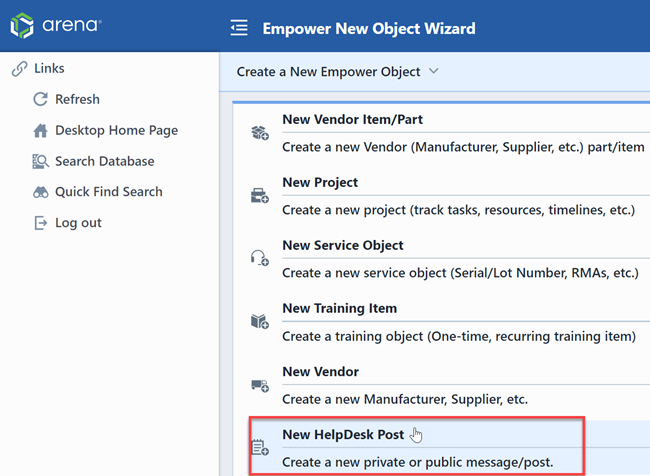Click the New HelpDesk Post notepad icon
Viewport: 650px width, 476px height.
coord(260,447)
